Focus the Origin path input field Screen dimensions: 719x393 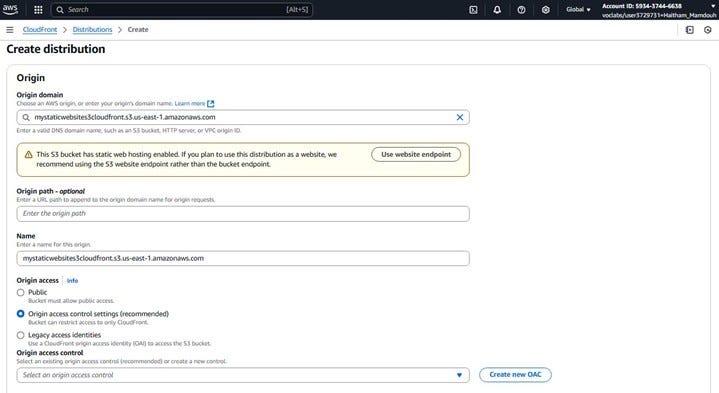point(243,214)
